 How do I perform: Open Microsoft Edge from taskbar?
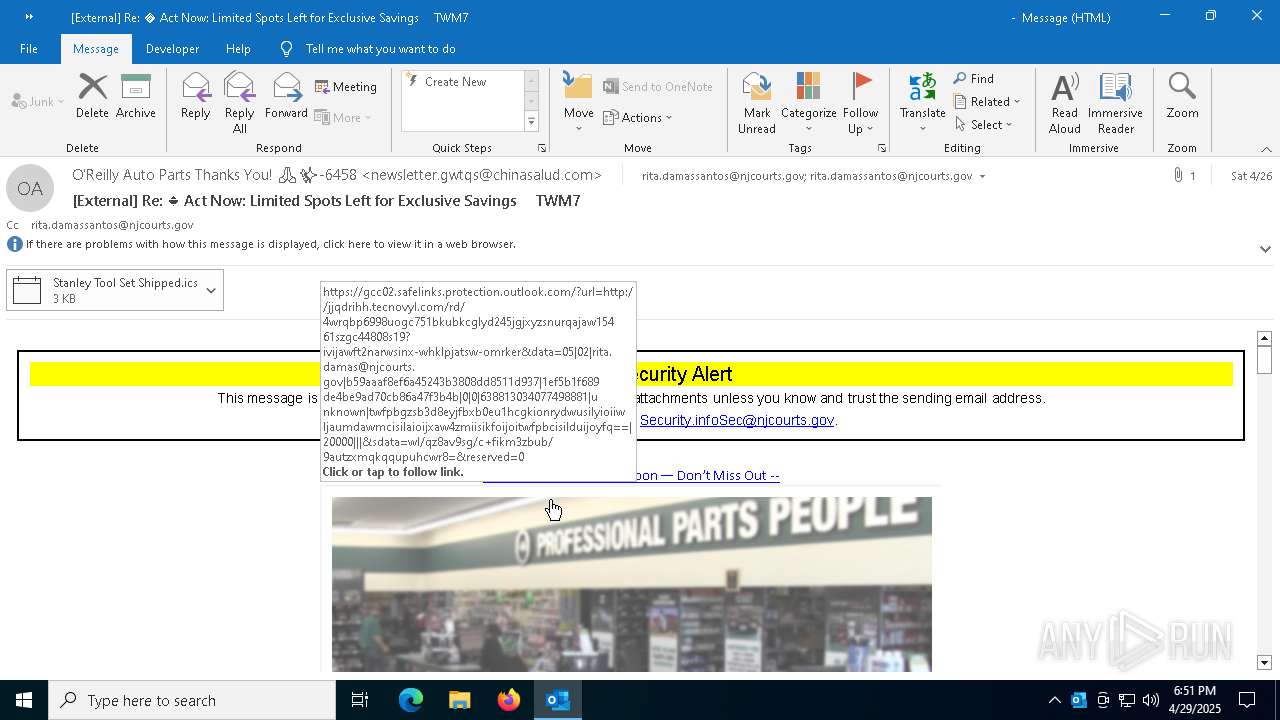click(x=411, y=700)
